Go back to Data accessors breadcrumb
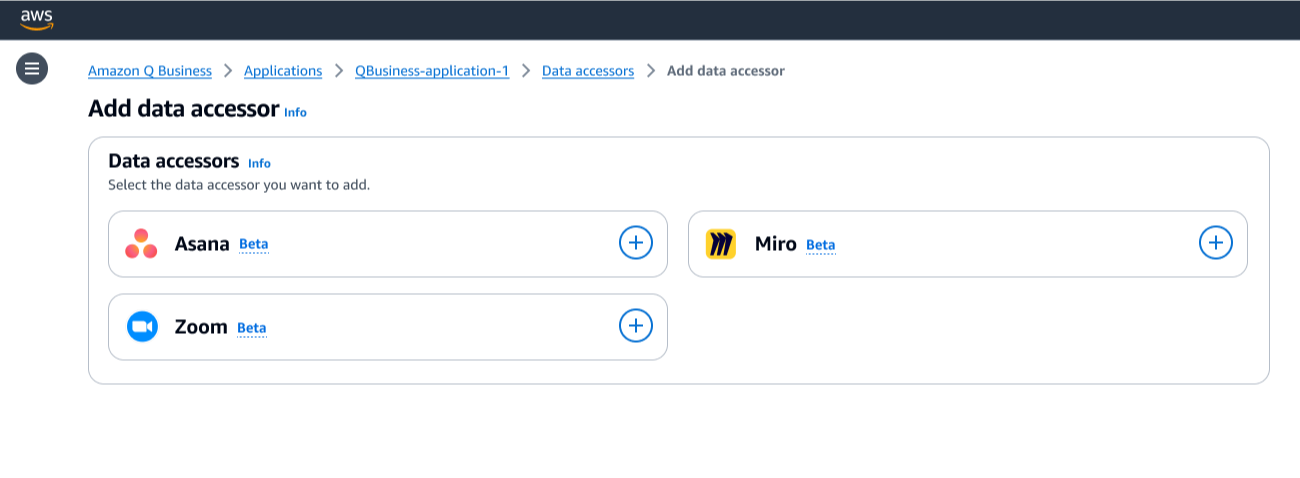This screenshot has height=478, width=1300. 588,71
